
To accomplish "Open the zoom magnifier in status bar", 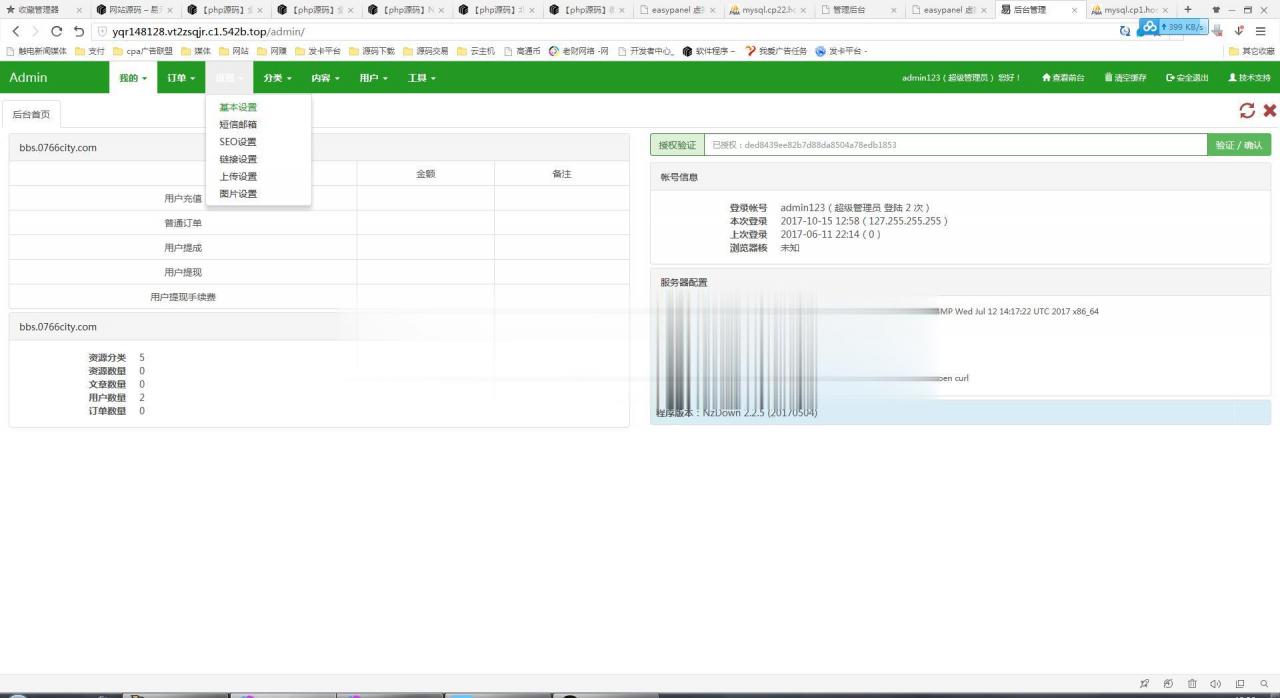I will 1264,684.
